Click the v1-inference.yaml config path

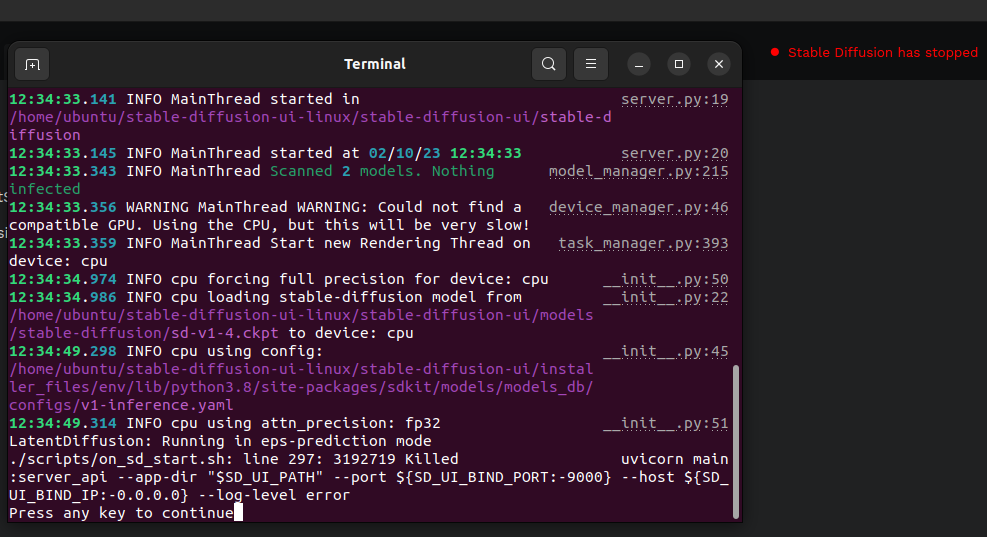pos(121,405)
